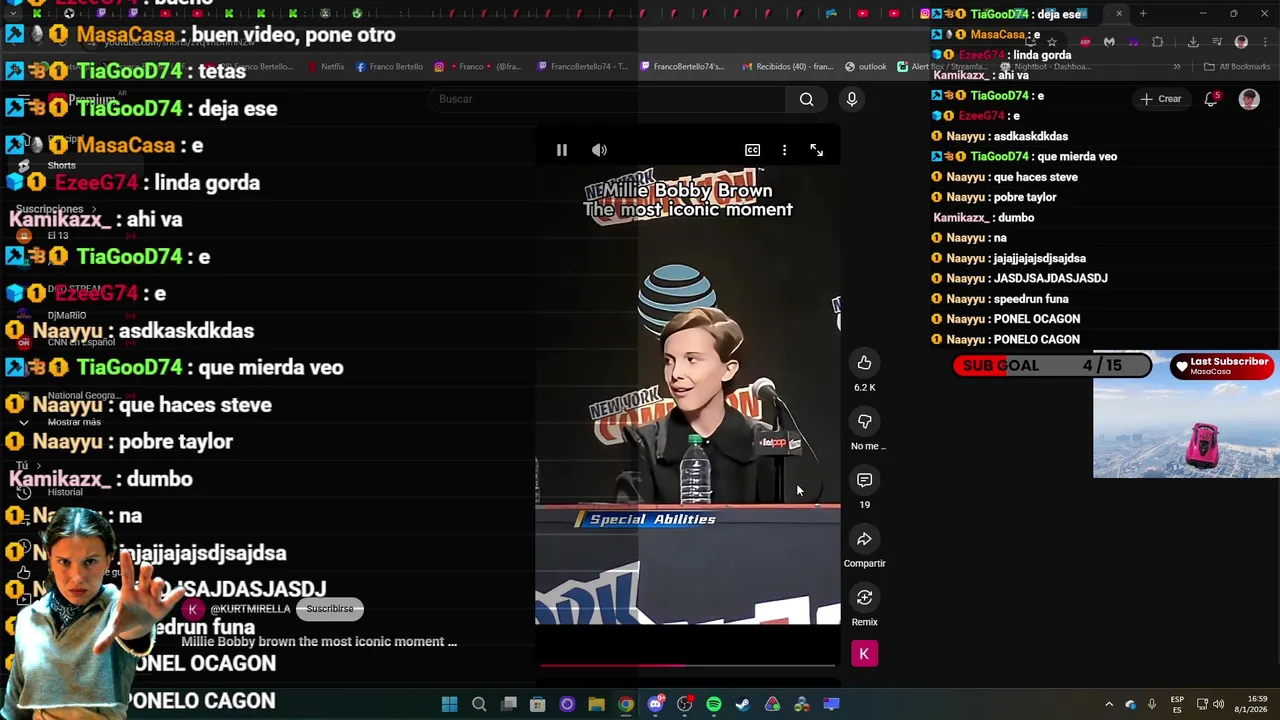Click the Last Subscriber MasaCasa badge
Viewport: 1280px width, 720px height.
click(1222, 366)
